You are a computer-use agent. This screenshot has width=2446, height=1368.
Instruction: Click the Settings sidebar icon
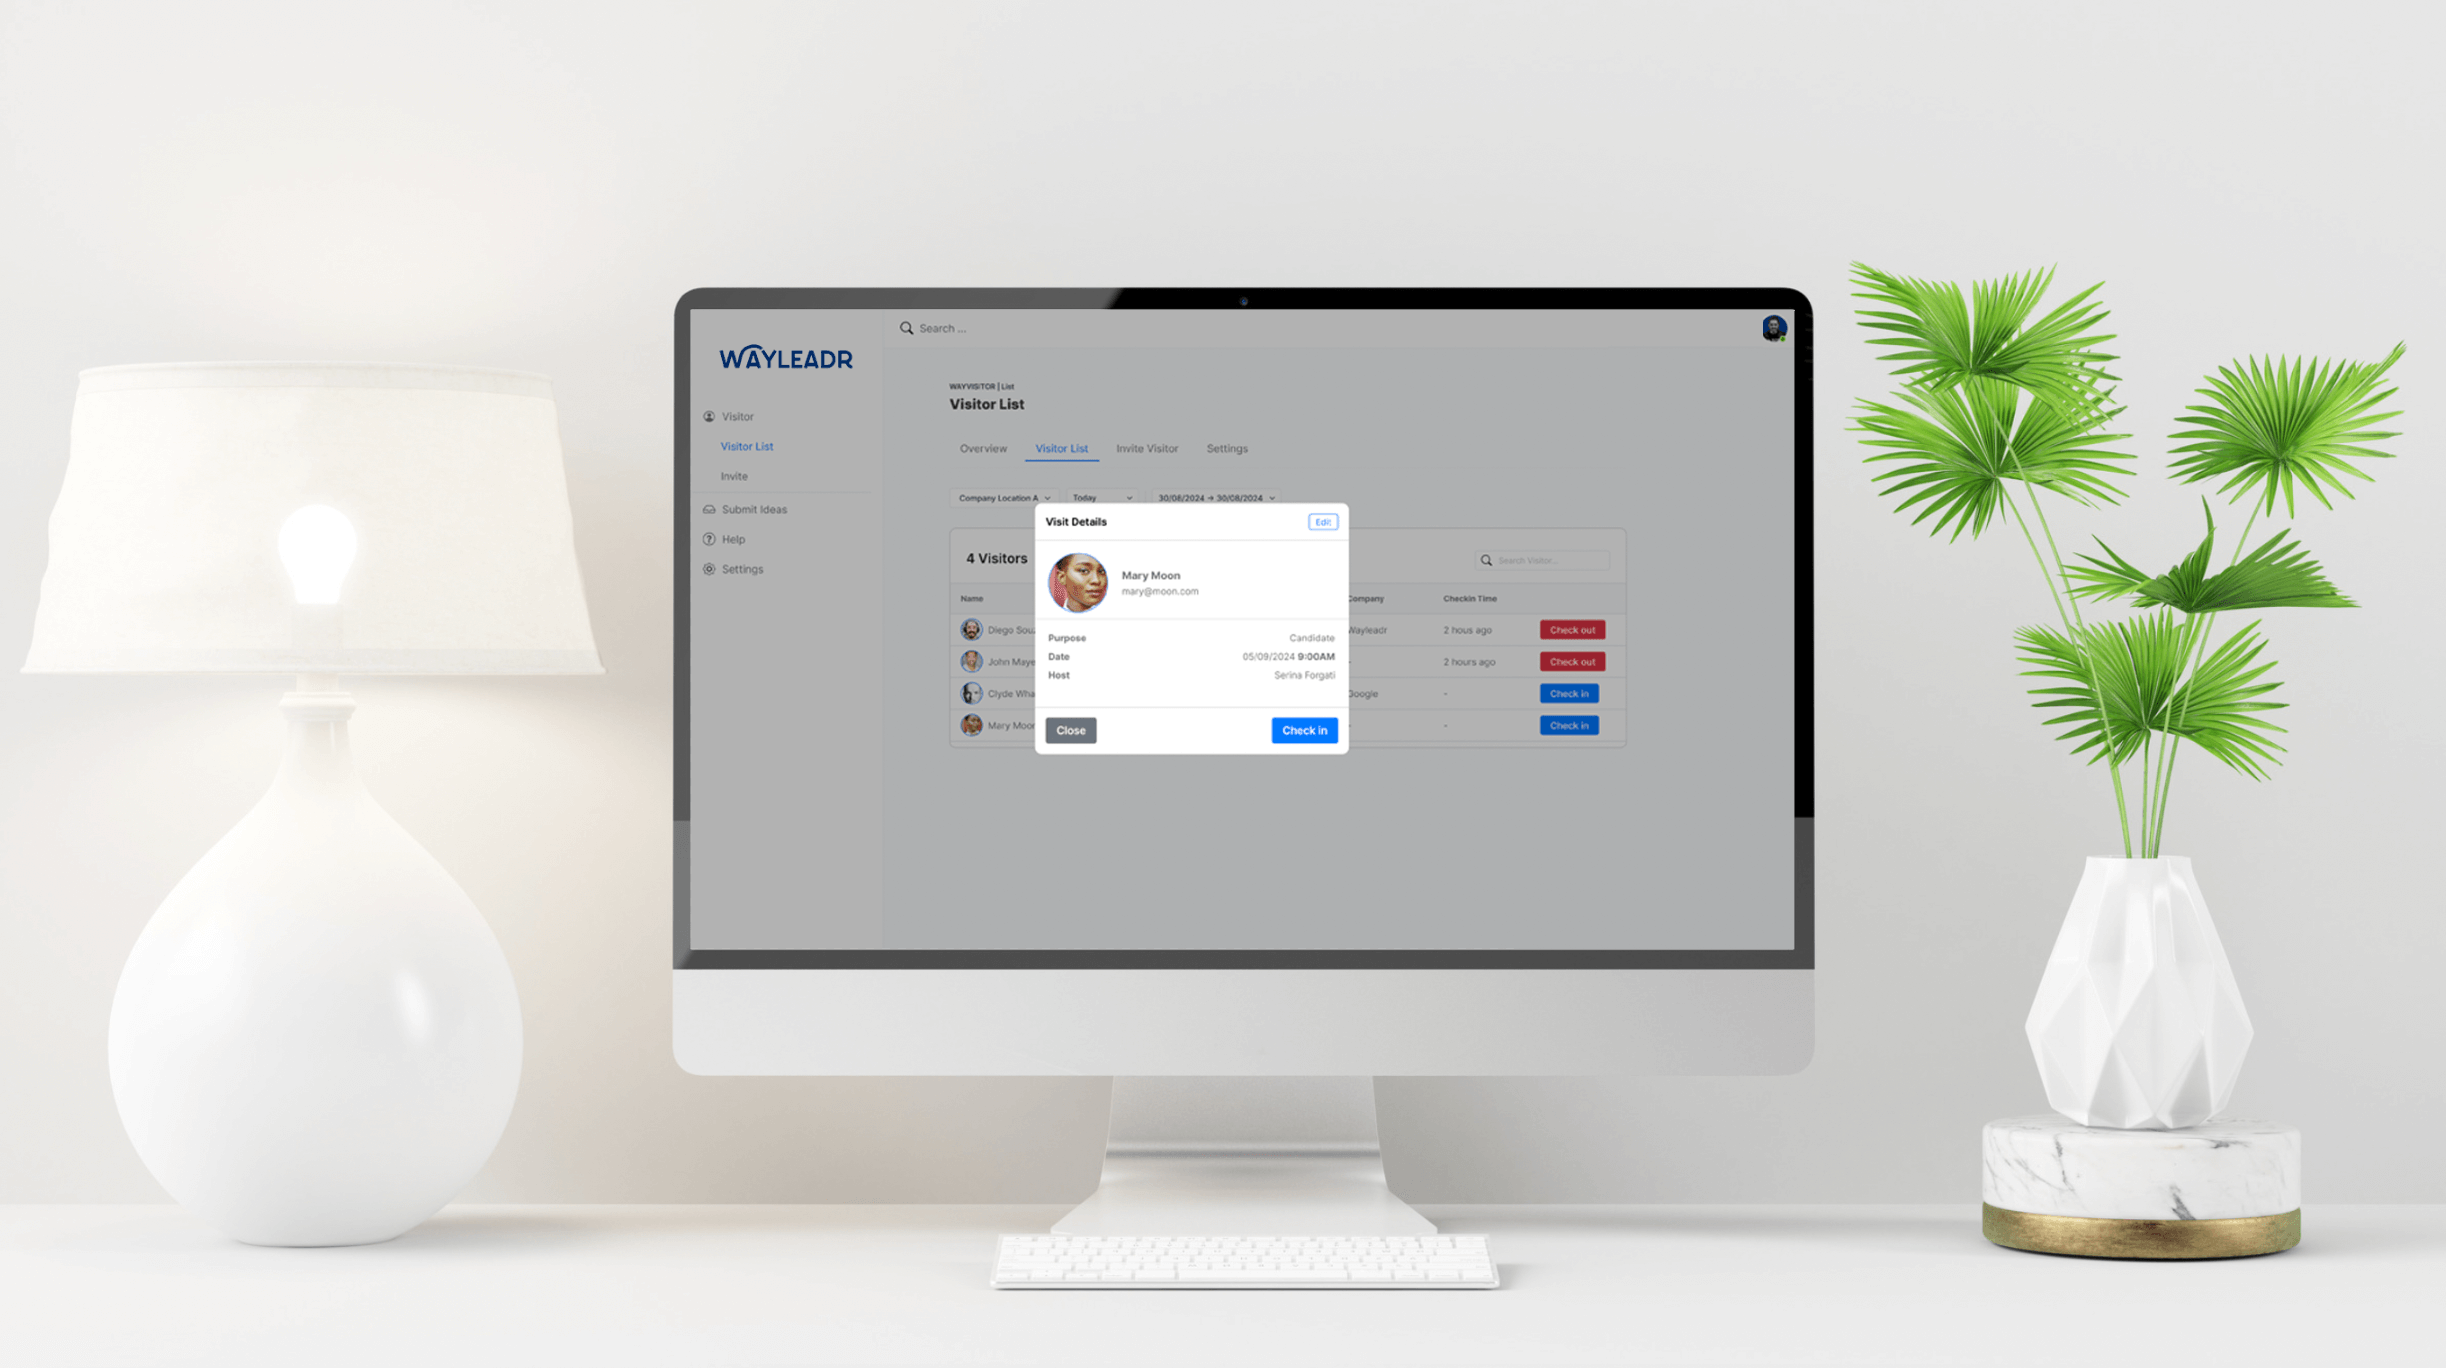(x=709, y=568)
